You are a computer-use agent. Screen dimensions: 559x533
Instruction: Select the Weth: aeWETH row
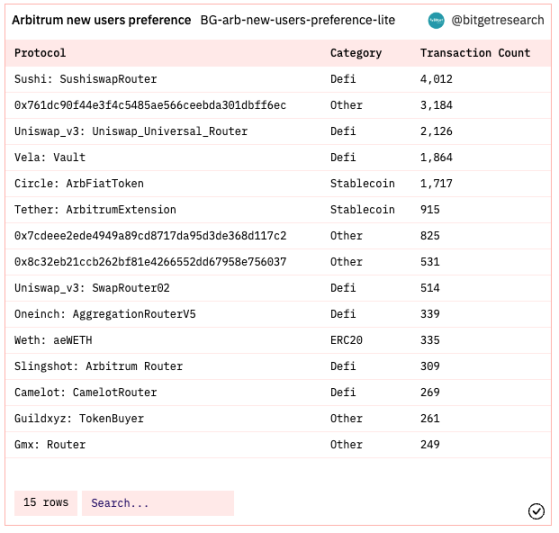click(x=278, y=340)
